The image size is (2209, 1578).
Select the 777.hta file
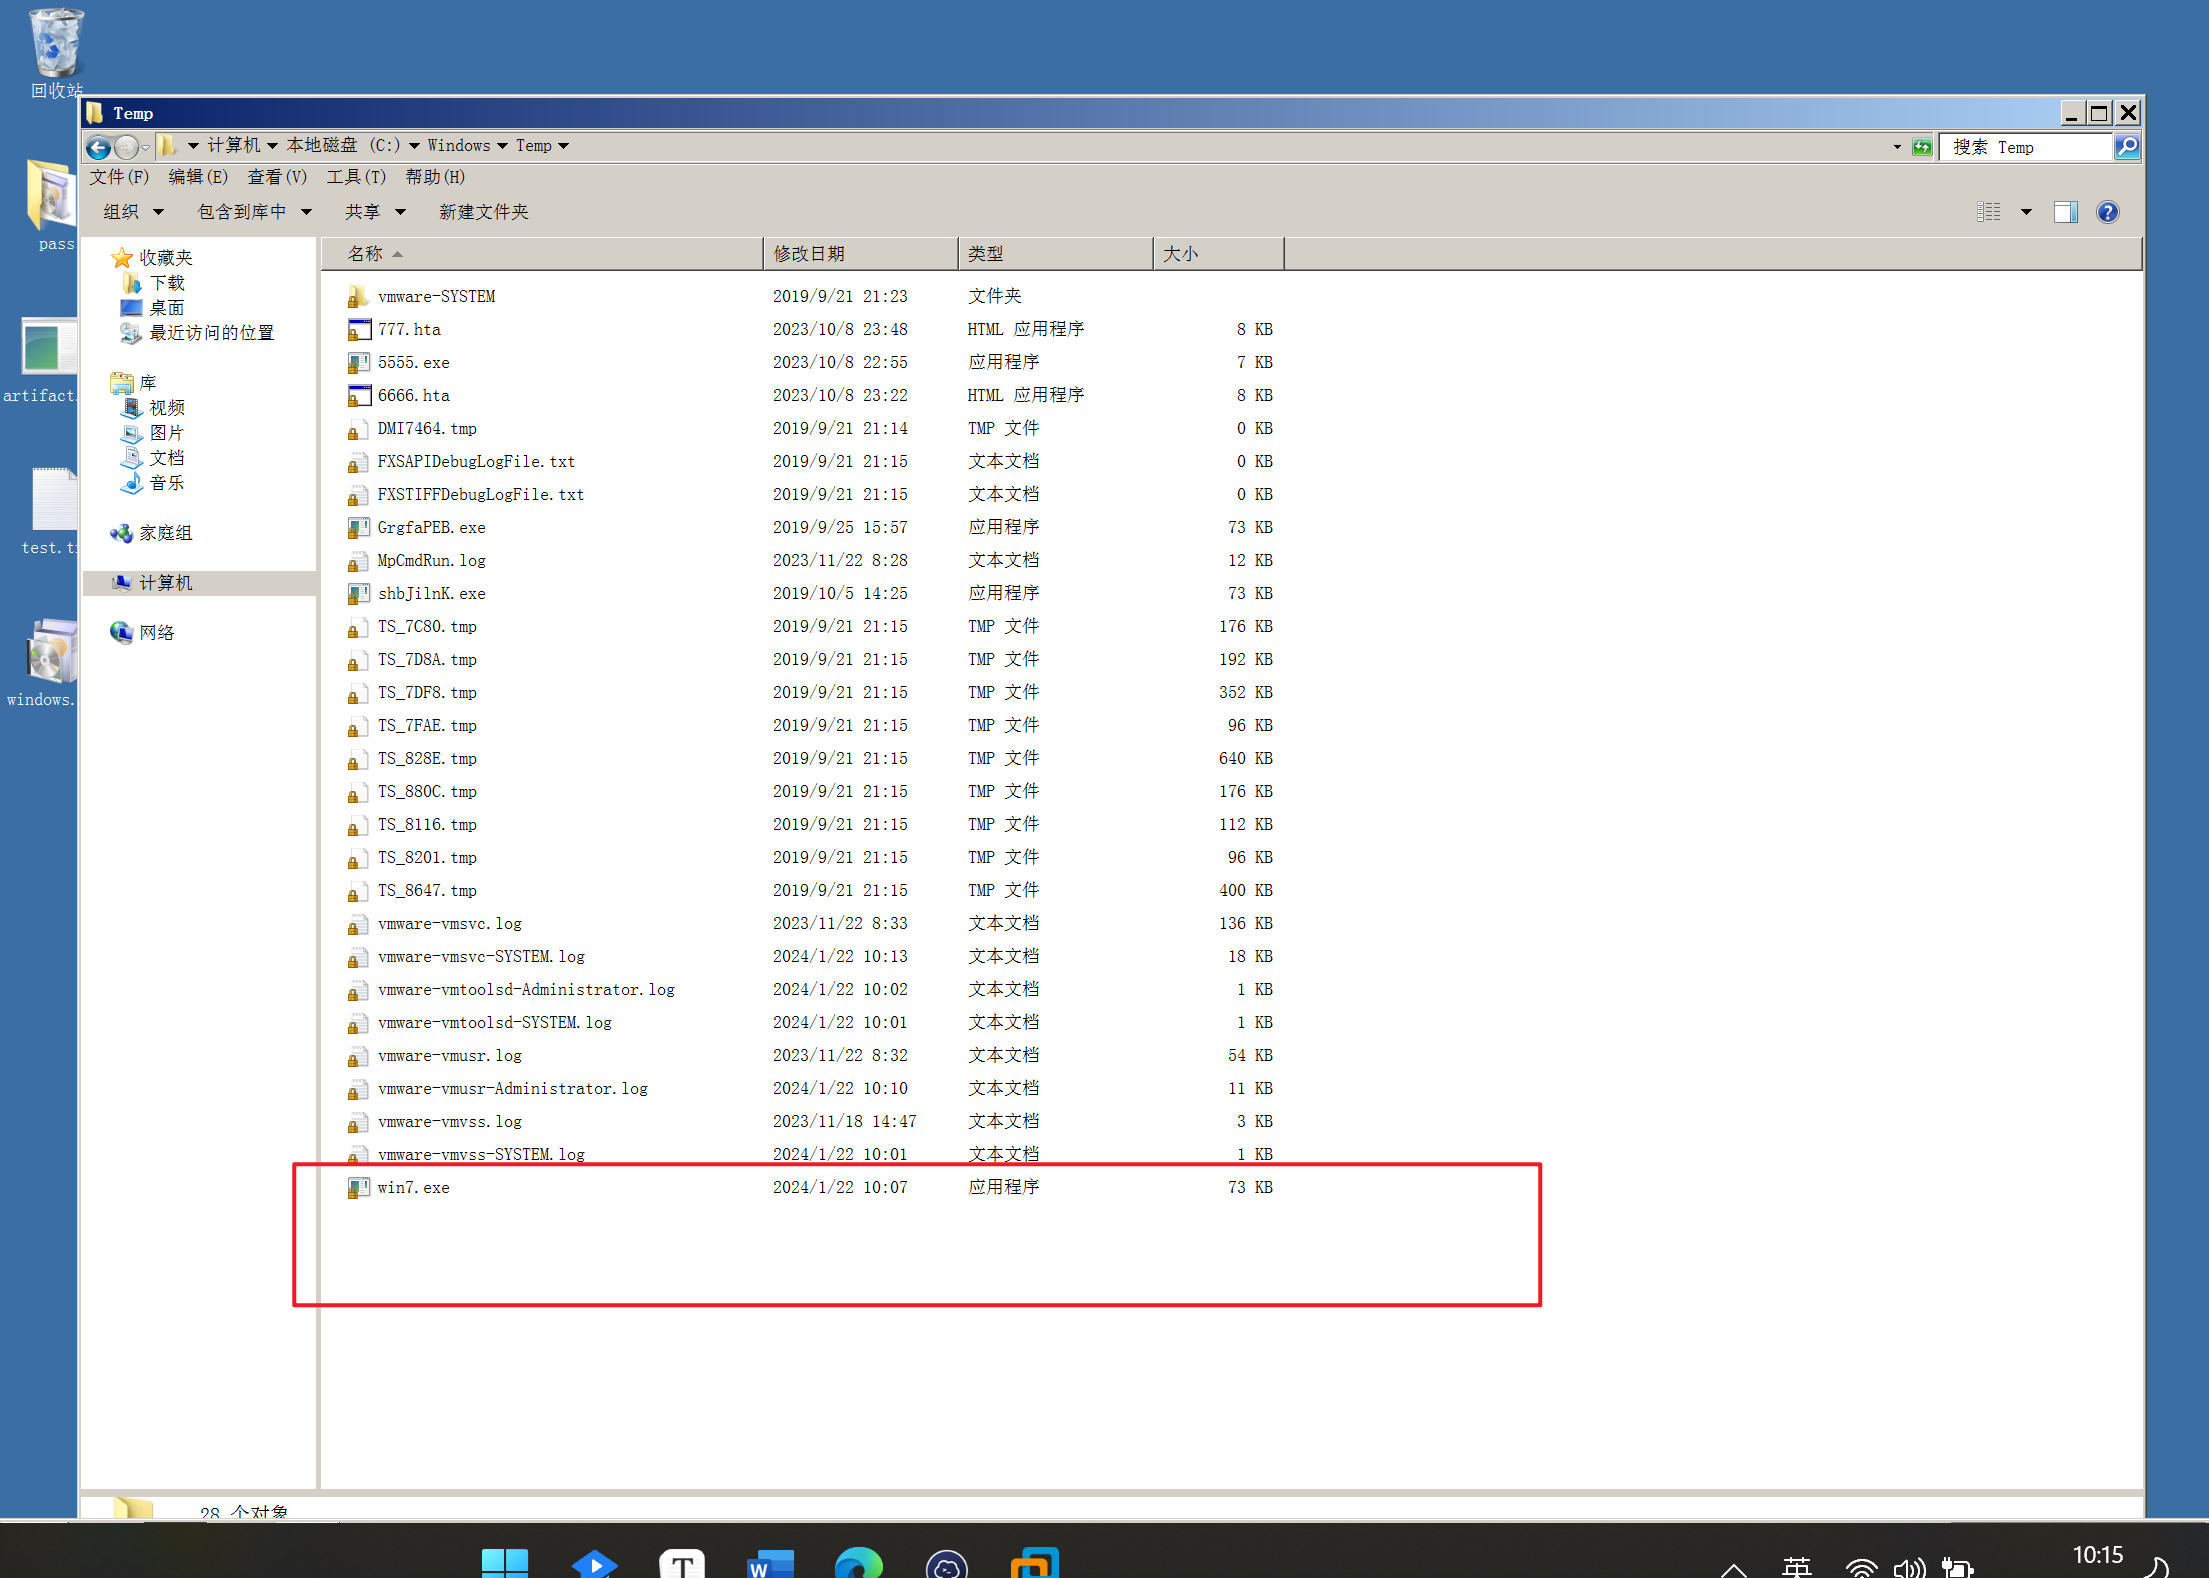point(409,329)
